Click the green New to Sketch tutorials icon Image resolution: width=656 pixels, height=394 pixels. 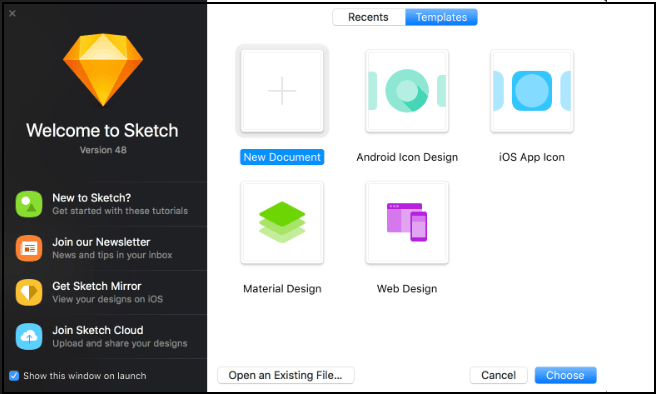click(x=29, y=204)
